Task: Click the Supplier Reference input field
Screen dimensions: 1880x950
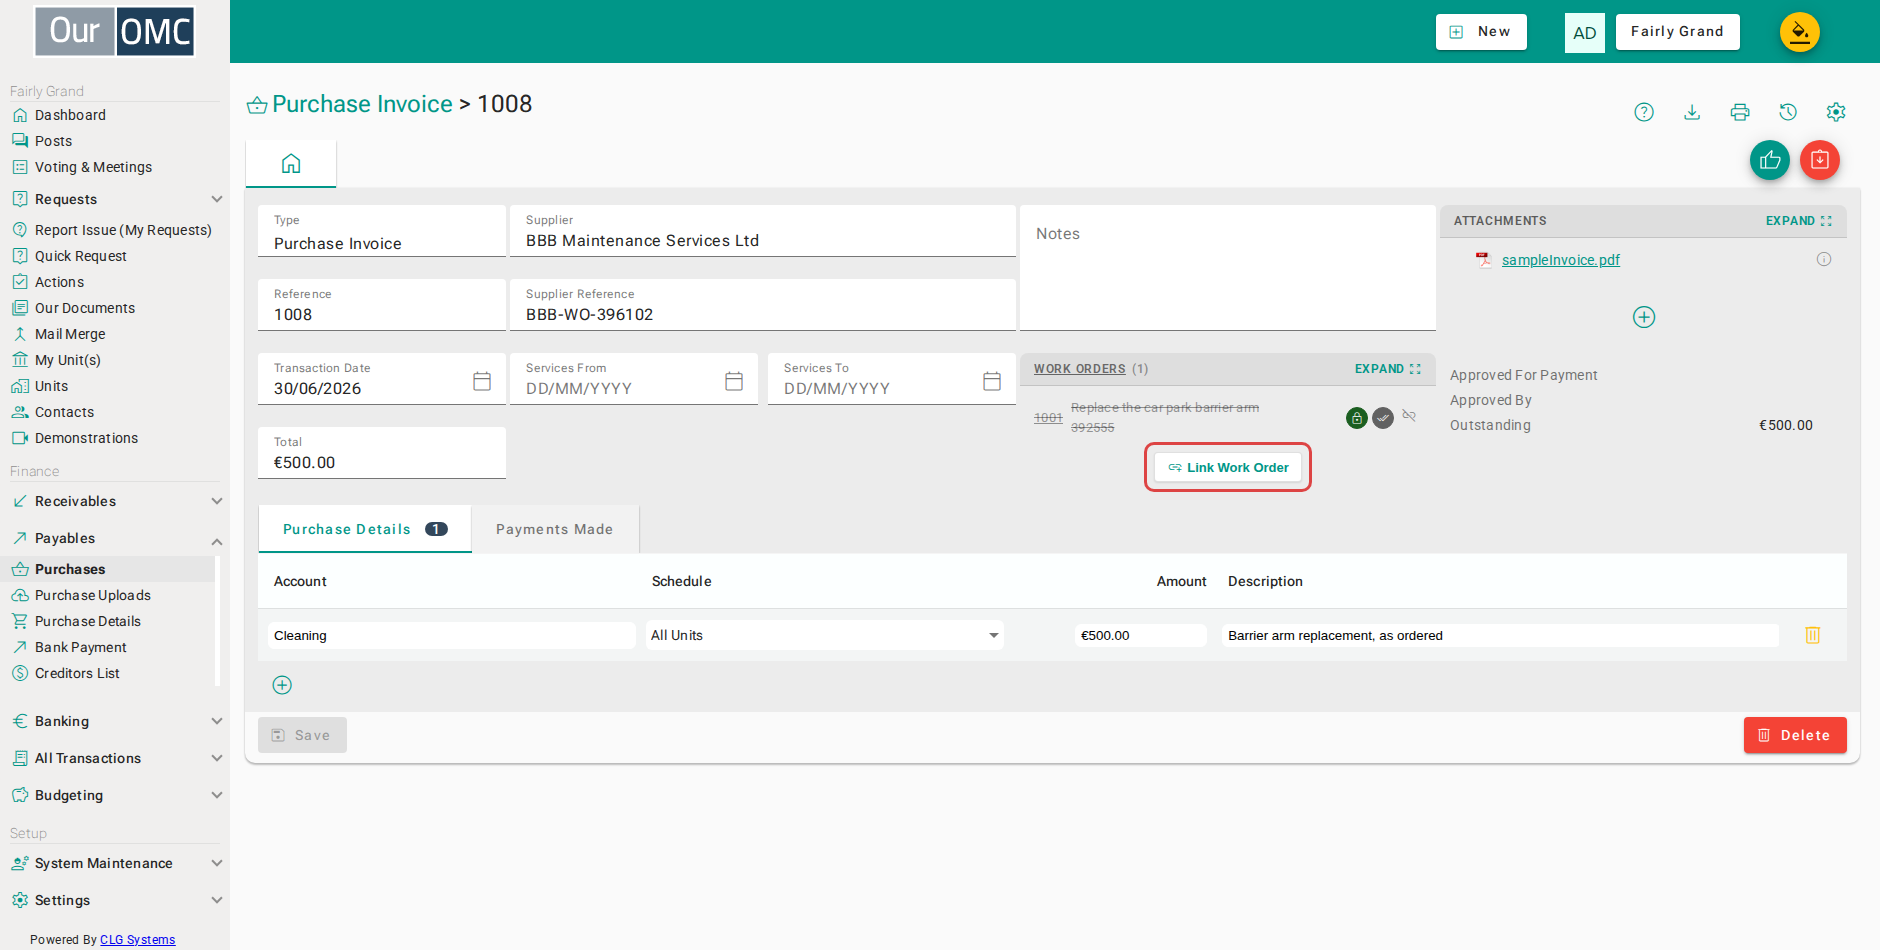Action: [763, 305]
